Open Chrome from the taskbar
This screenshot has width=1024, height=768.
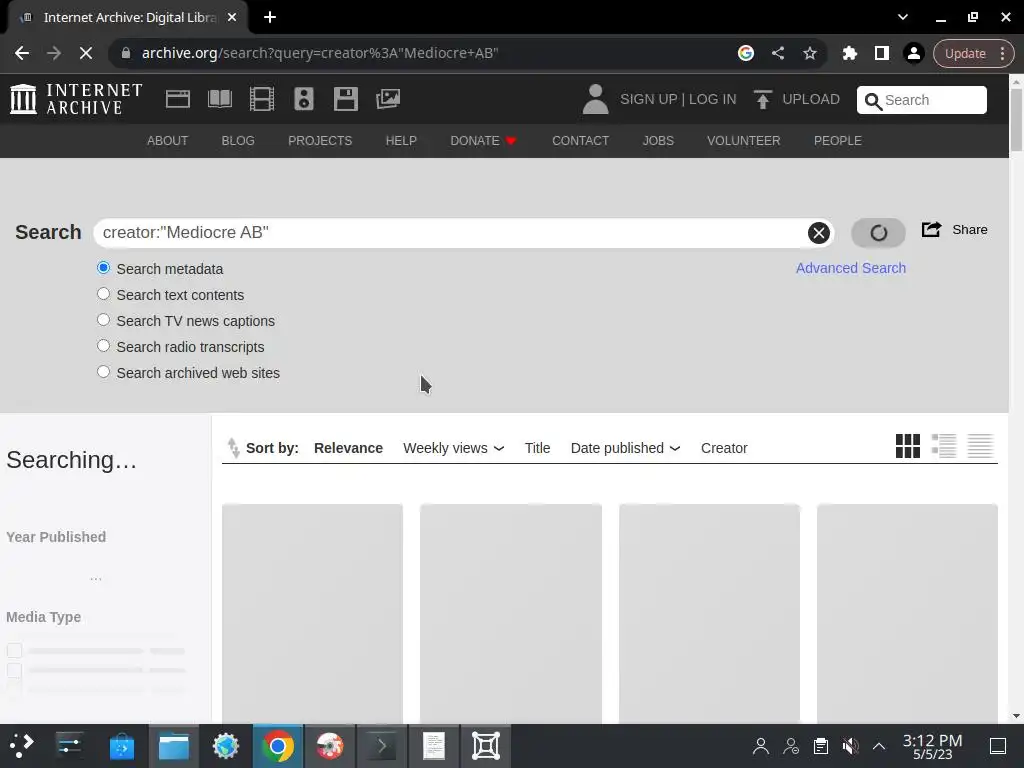278,746
